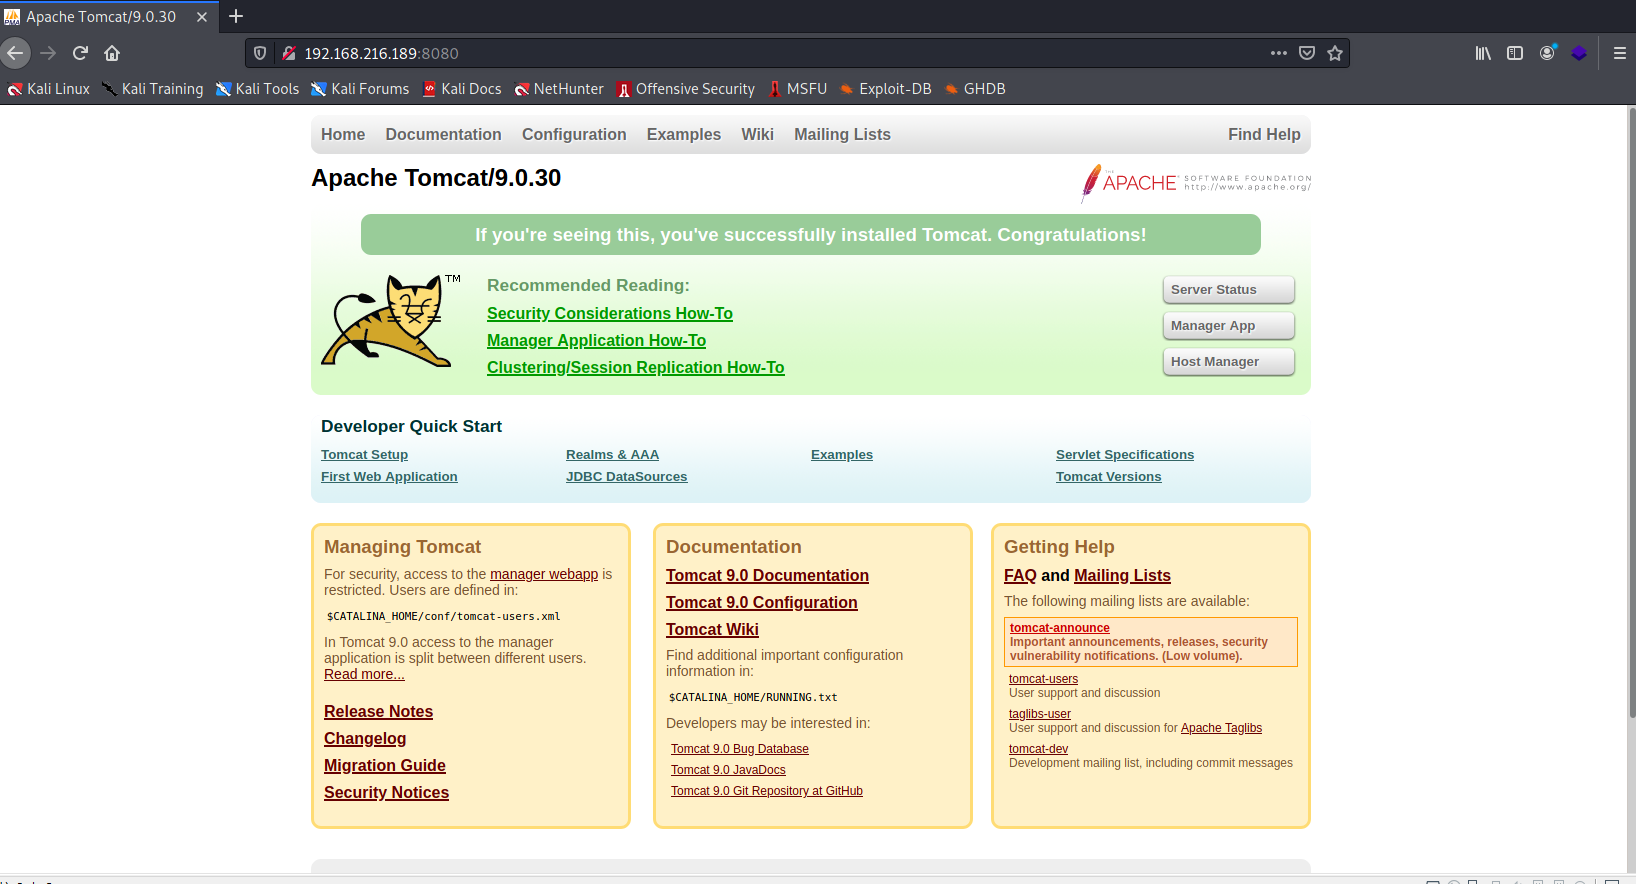Click the Tomcat cat mascot image

tap(390, 320)
